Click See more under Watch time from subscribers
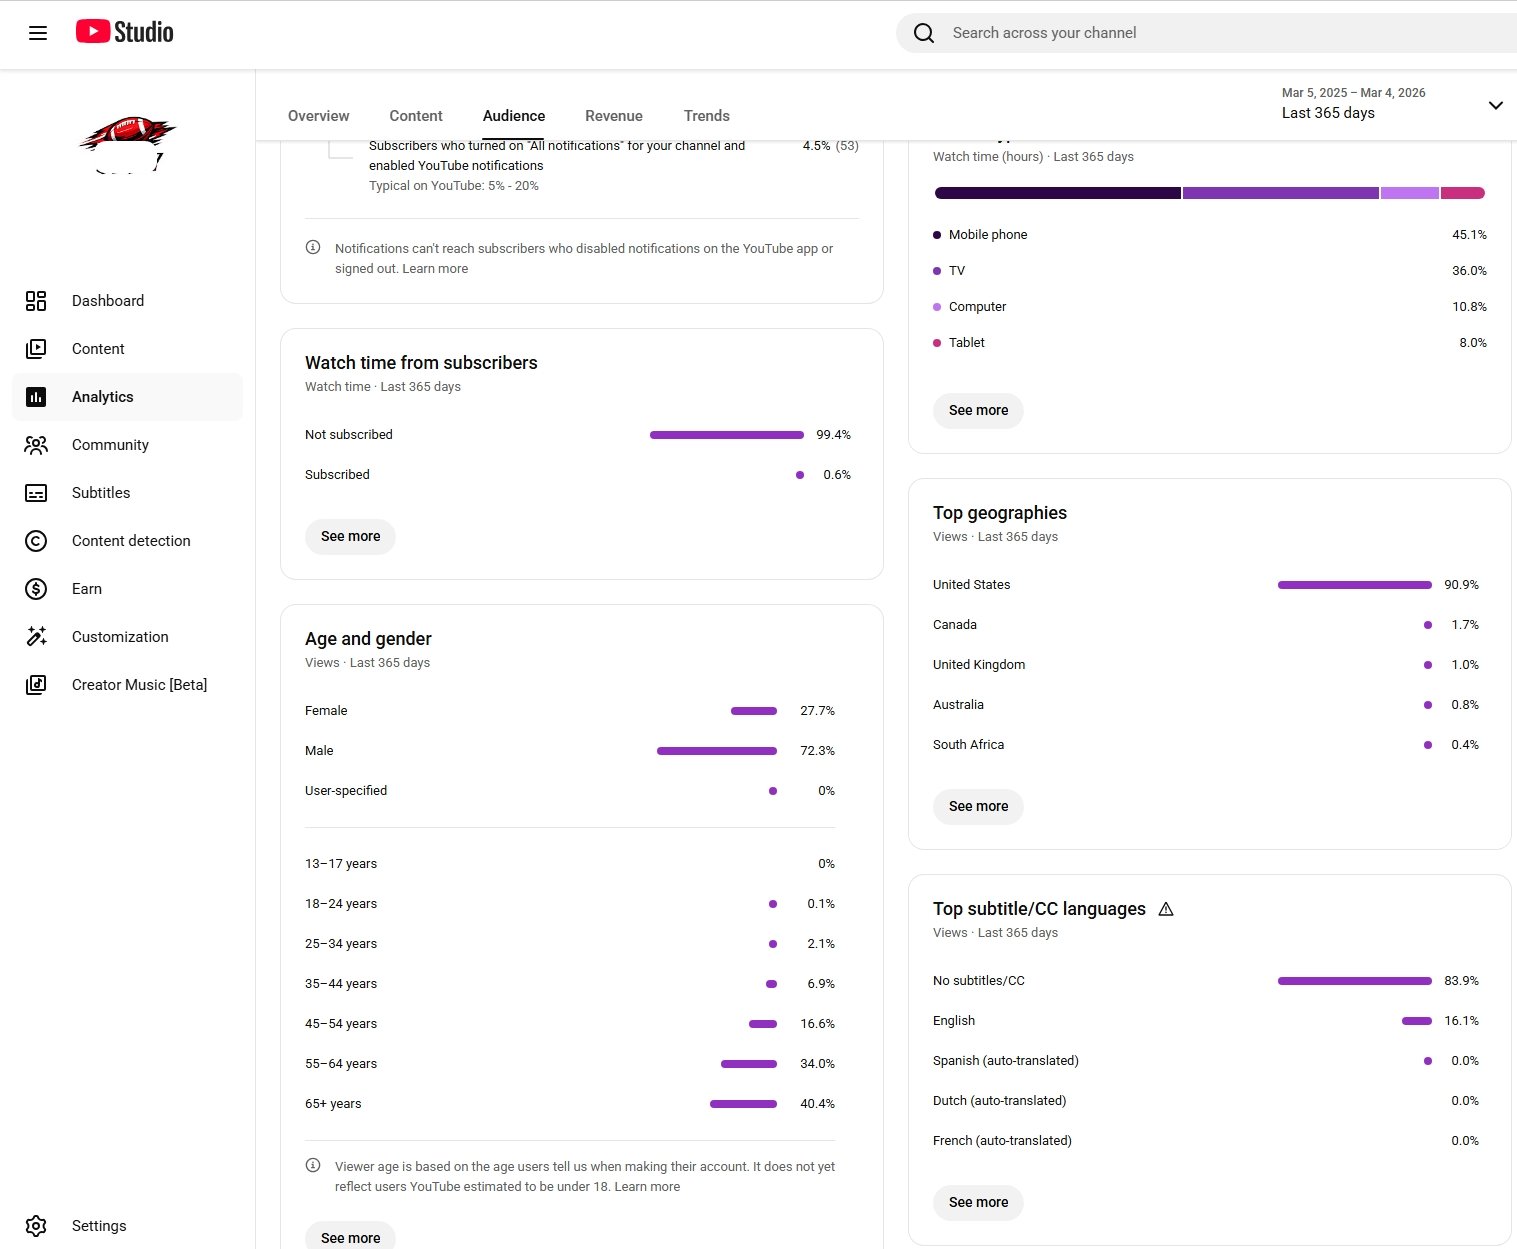 pyautogui.click(x=350, y=536)
